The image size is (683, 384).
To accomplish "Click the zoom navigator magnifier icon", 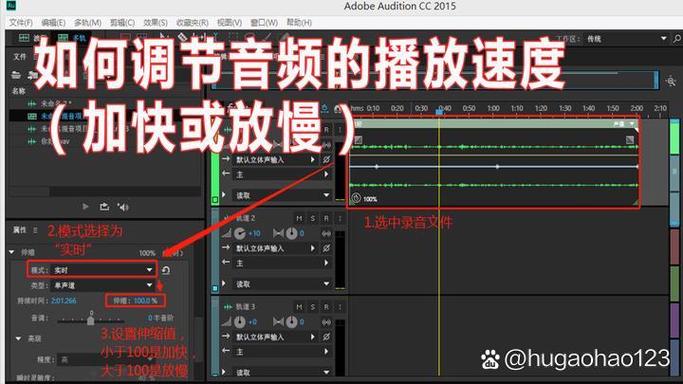I will click(x=671, y=81).
